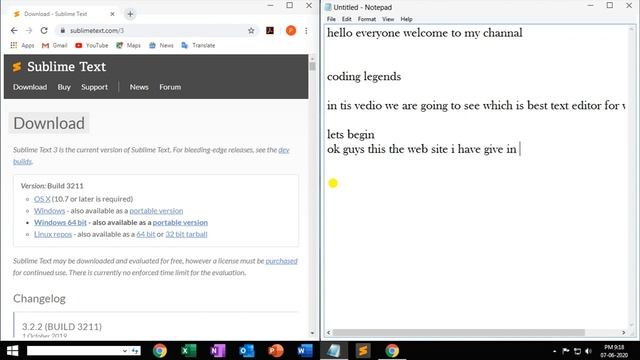
Task: Open Excel from the taskbar
Action: 189,351
